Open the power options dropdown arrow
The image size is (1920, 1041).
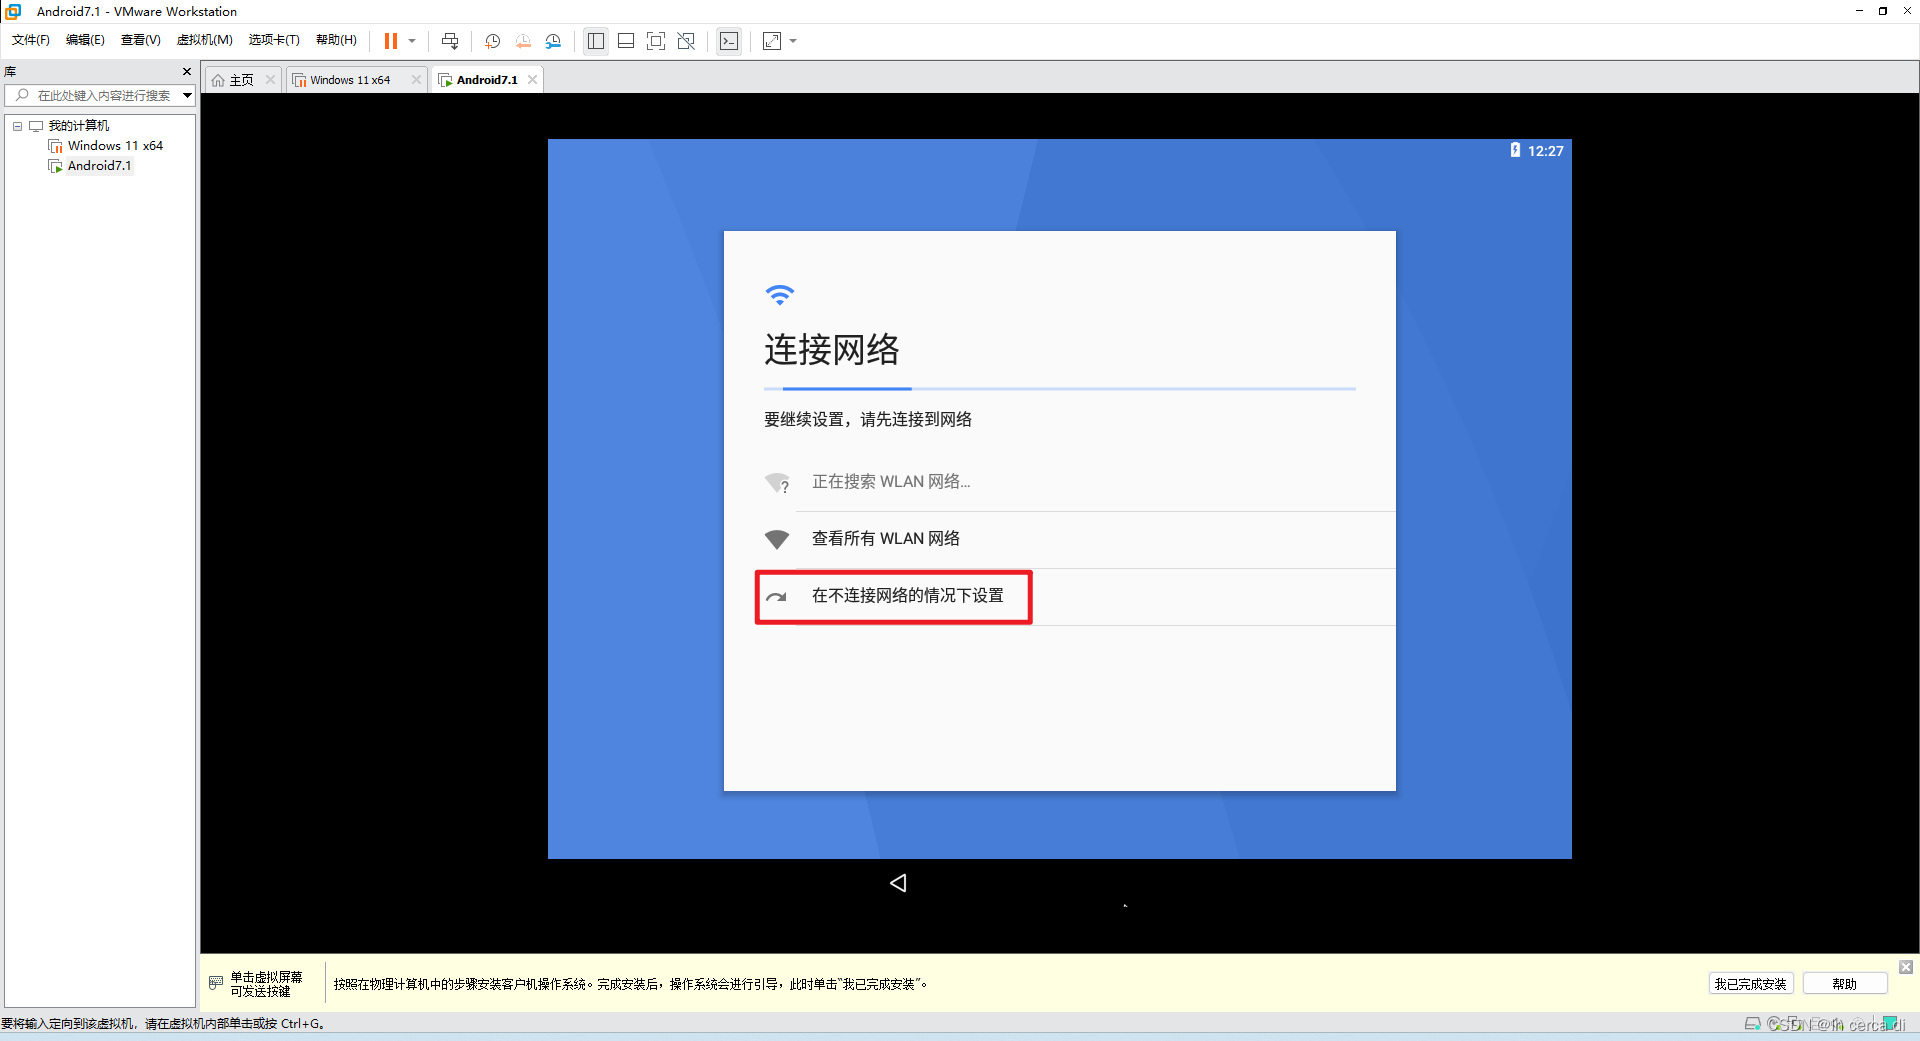click(x=412, y=41)
